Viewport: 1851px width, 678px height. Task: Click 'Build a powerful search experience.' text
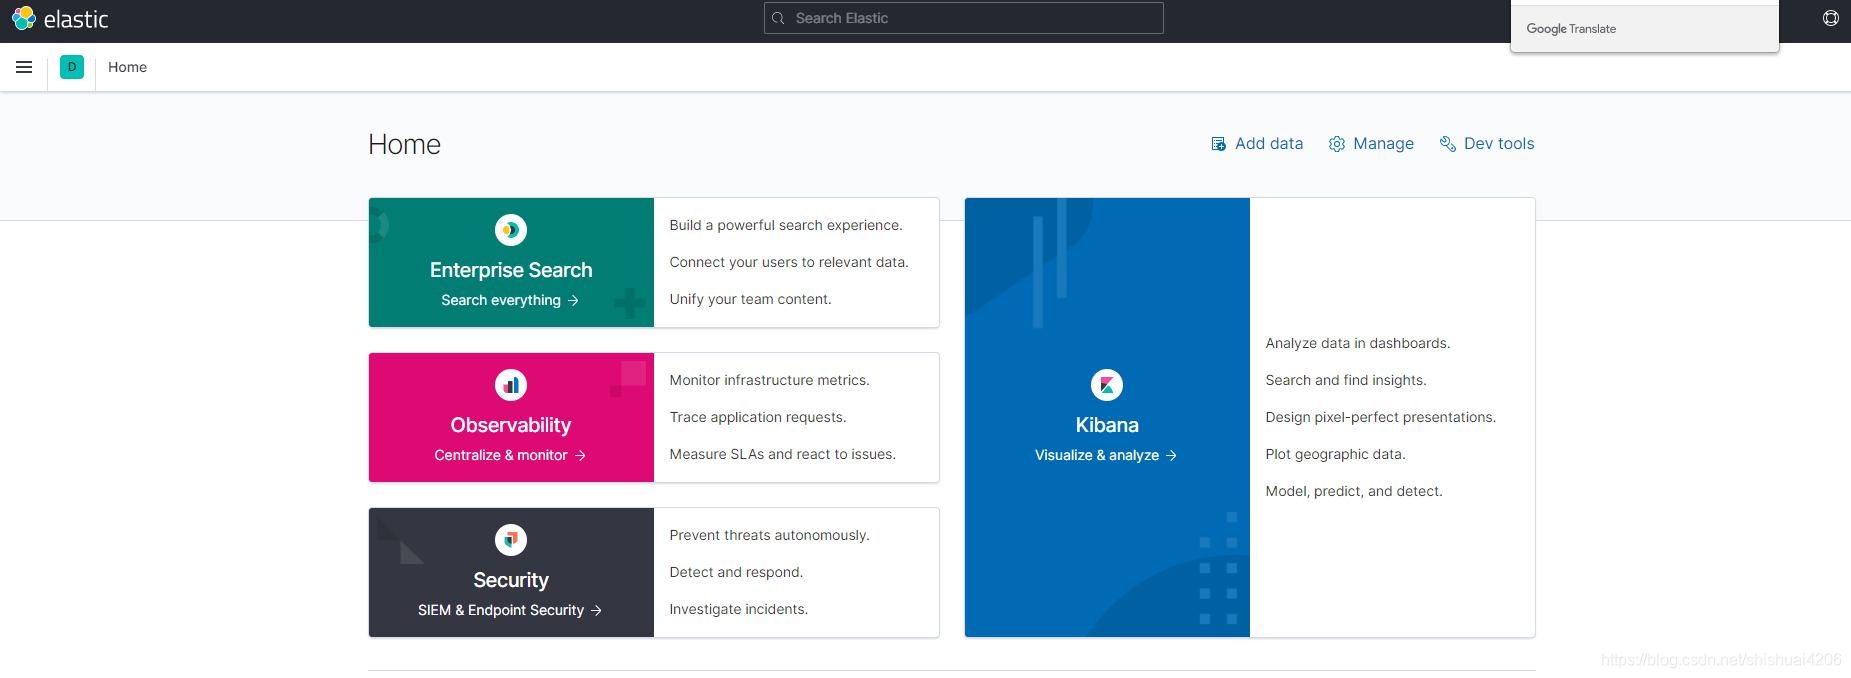pyautogui.click(x=786, y=225)
